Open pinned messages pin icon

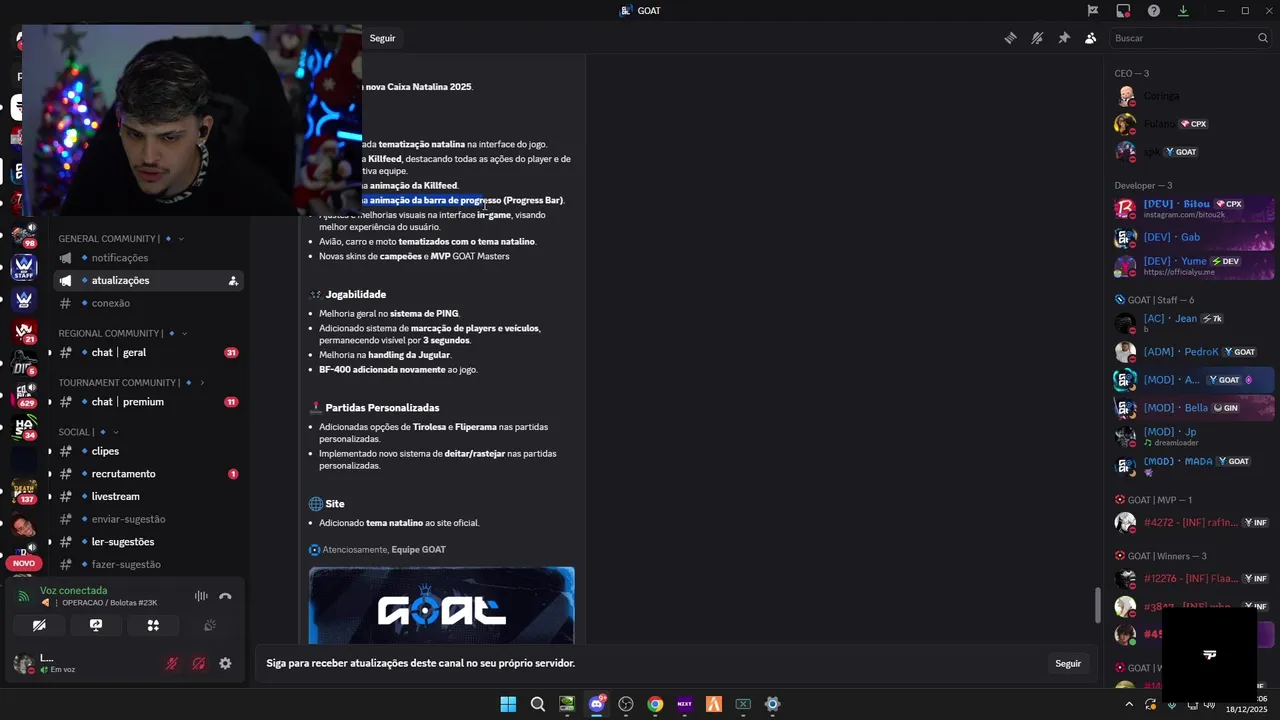tap(1064, 38)
